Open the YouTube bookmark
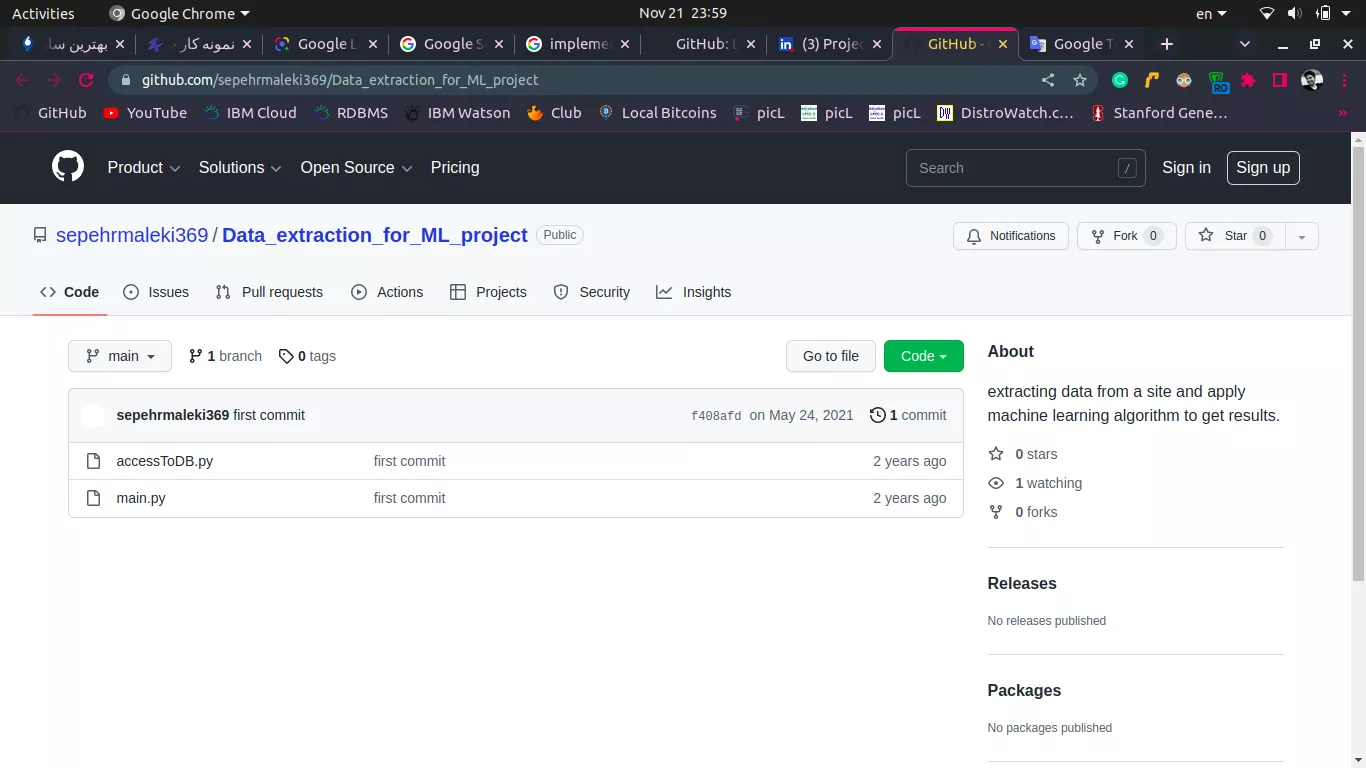 (145, 113)
